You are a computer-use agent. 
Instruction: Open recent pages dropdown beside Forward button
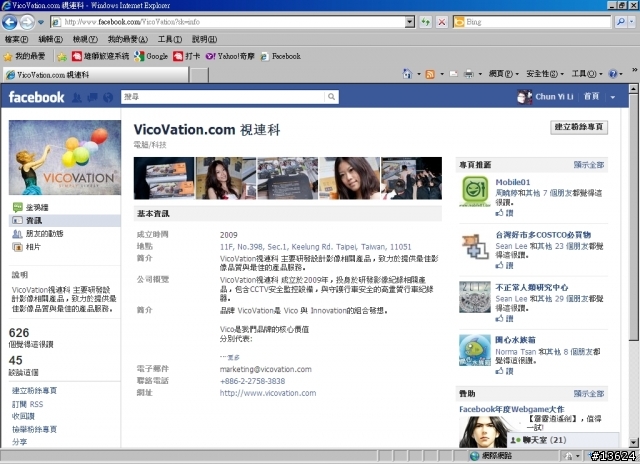(41, 22)
